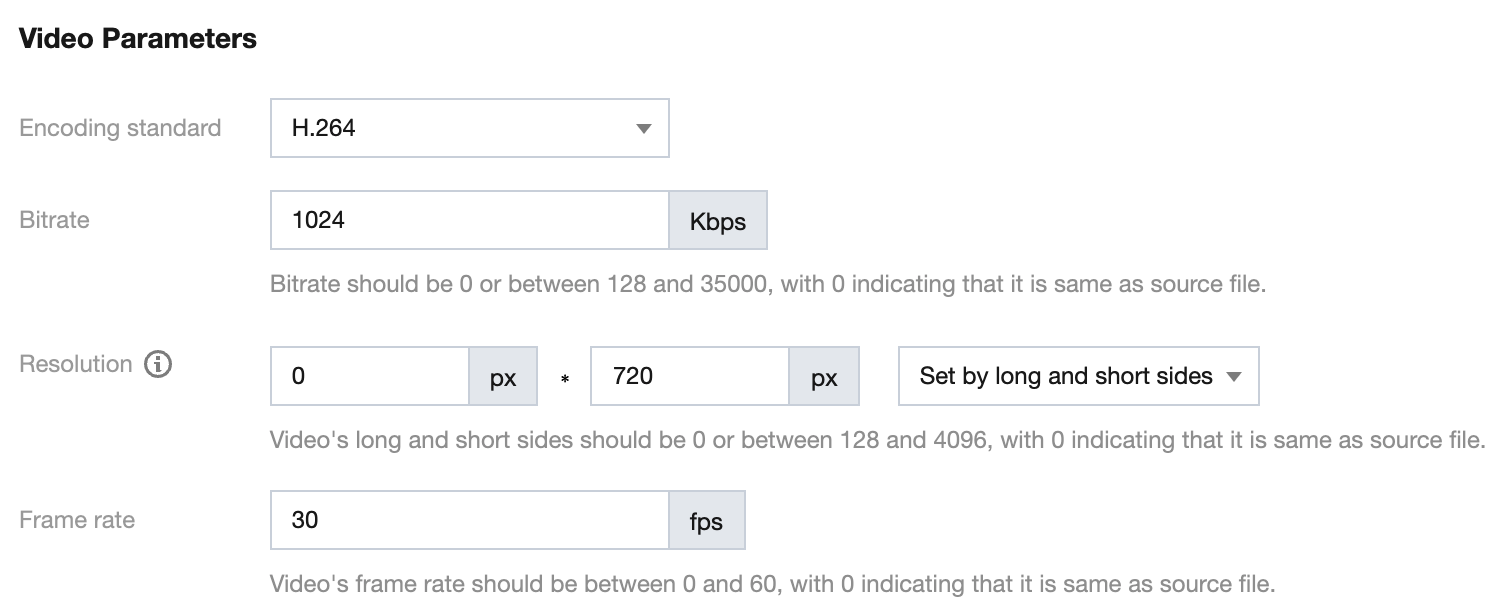Click the Resolution info icon
The width and height of the screenshot is (1502, 616).
point(158,365)
